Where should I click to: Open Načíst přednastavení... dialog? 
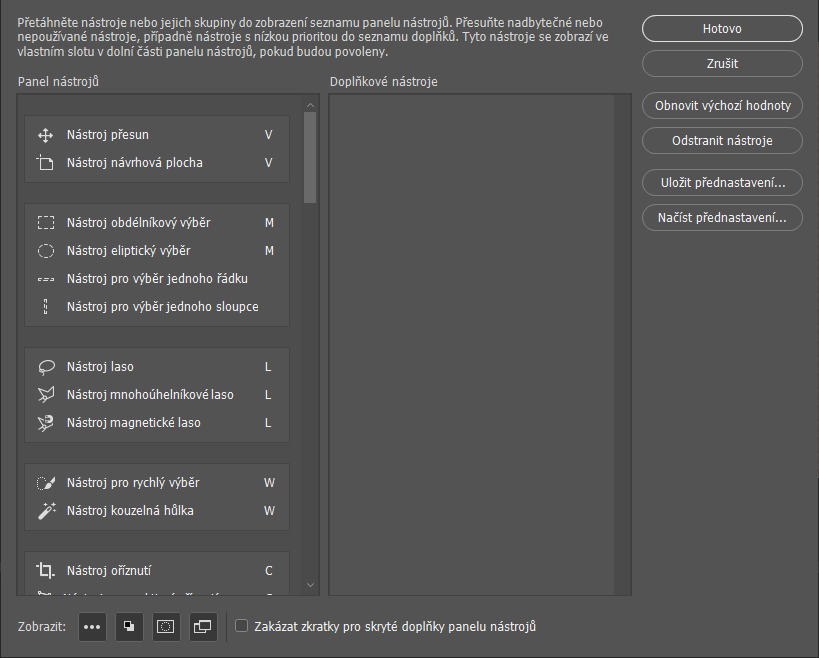pos(722,218)
